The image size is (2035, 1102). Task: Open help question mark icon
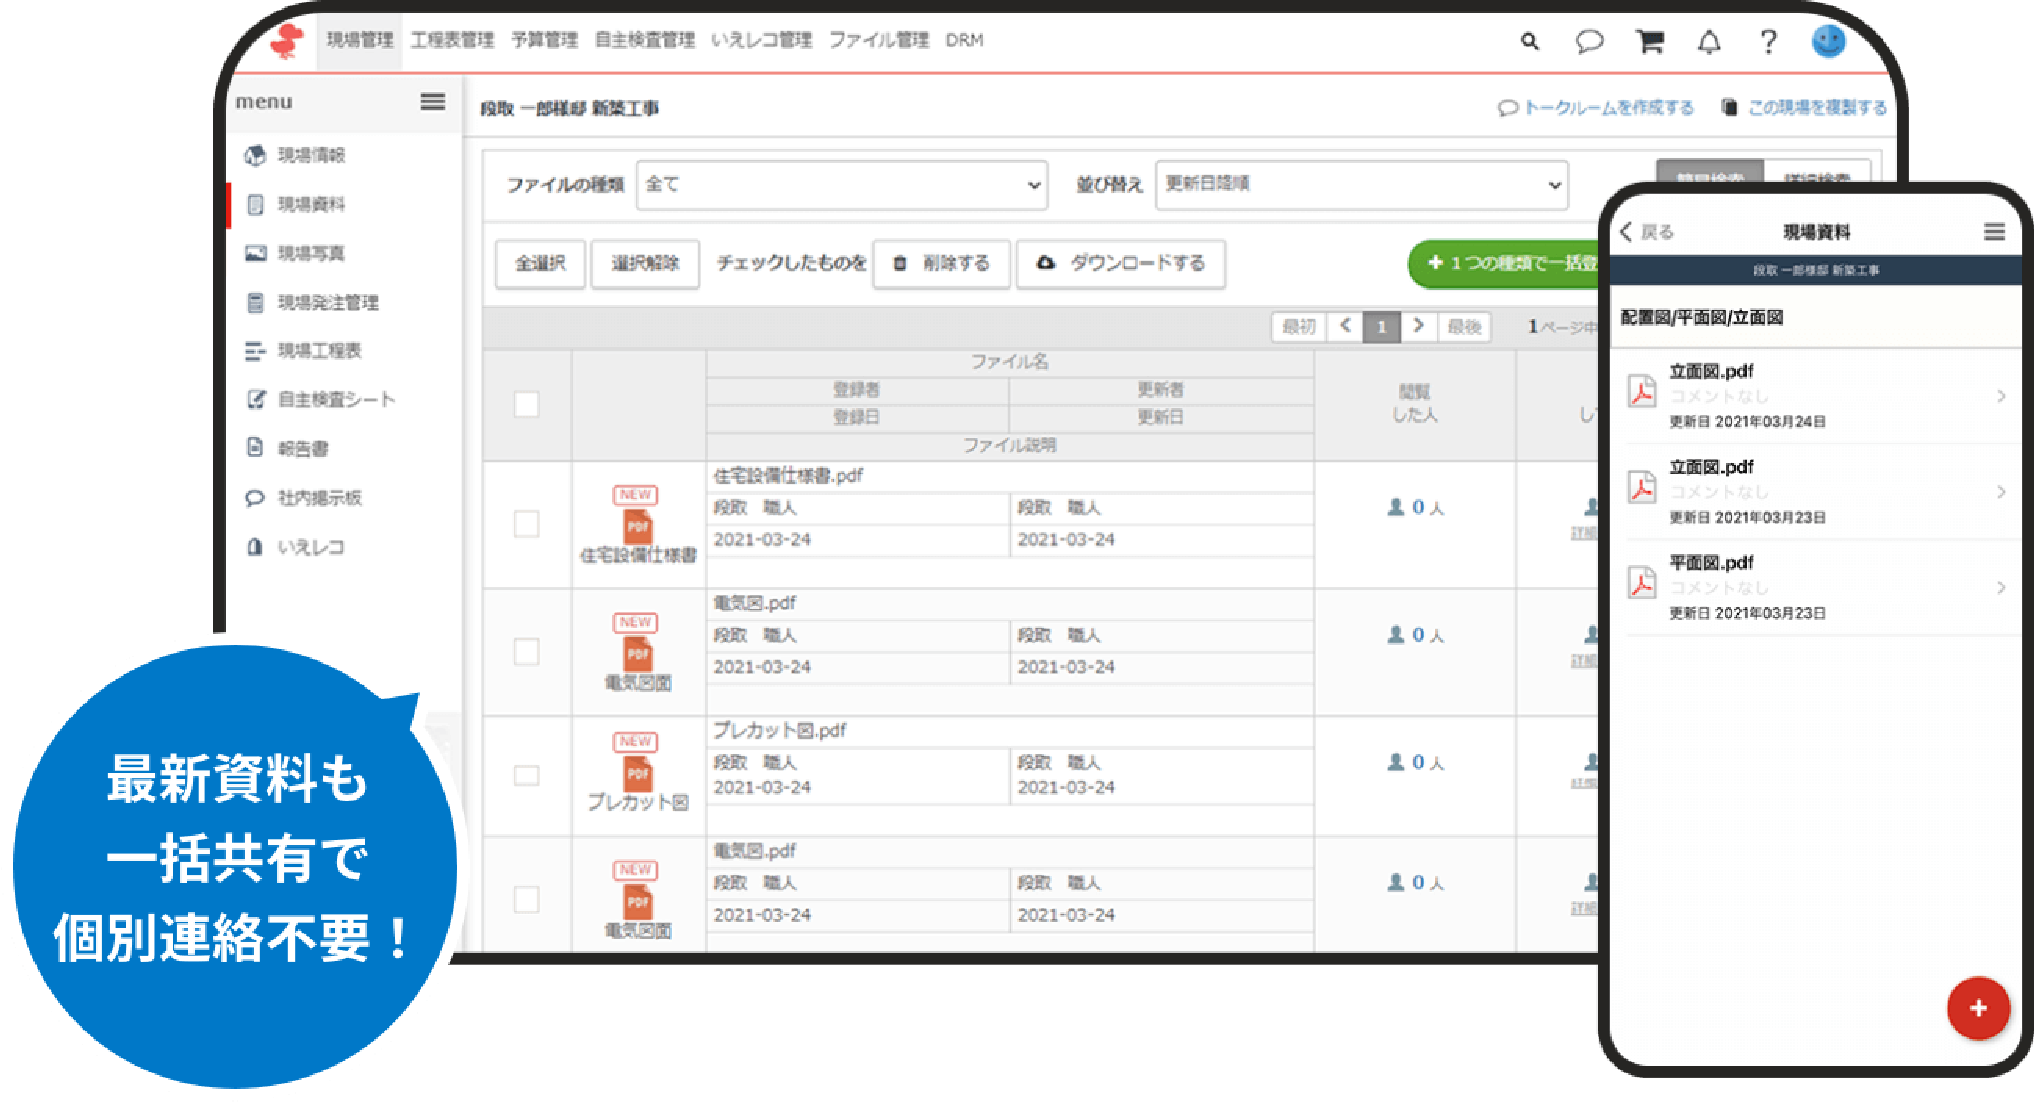tap(1768, 42)
